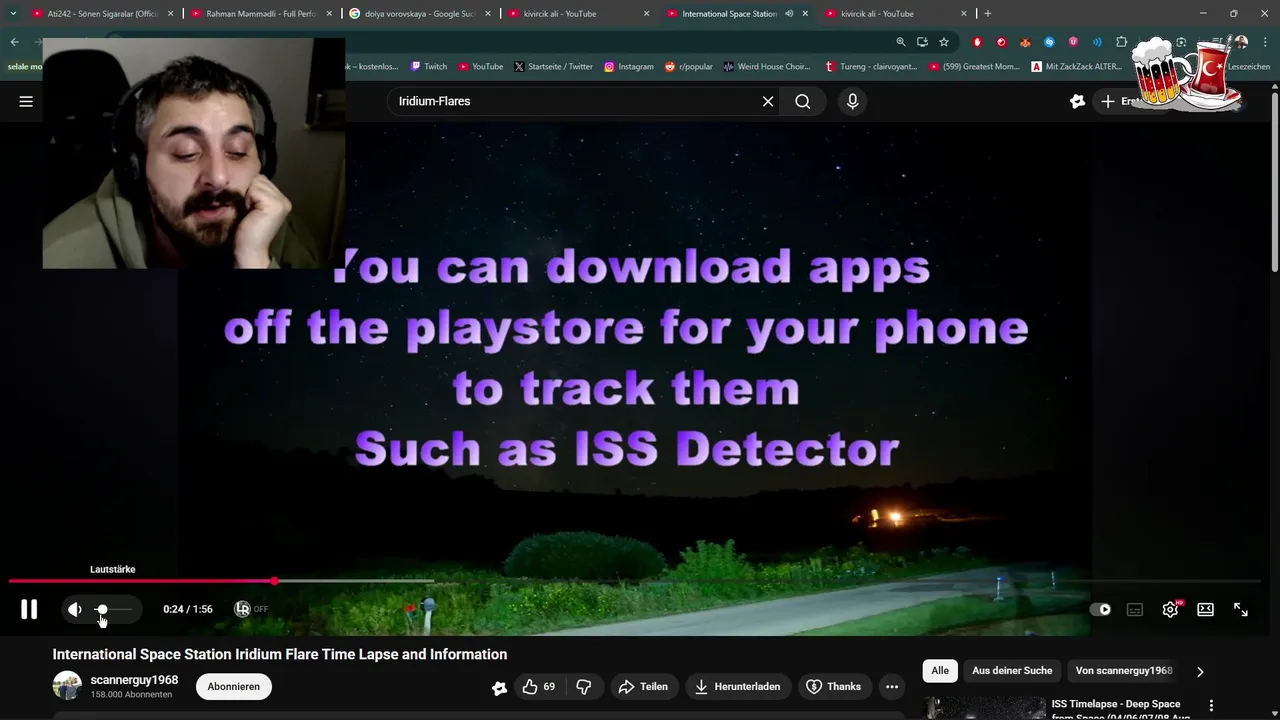The image size is (1280, 720).
Task: Open the Weird House Choir bookmark
Action: (766, 67)
